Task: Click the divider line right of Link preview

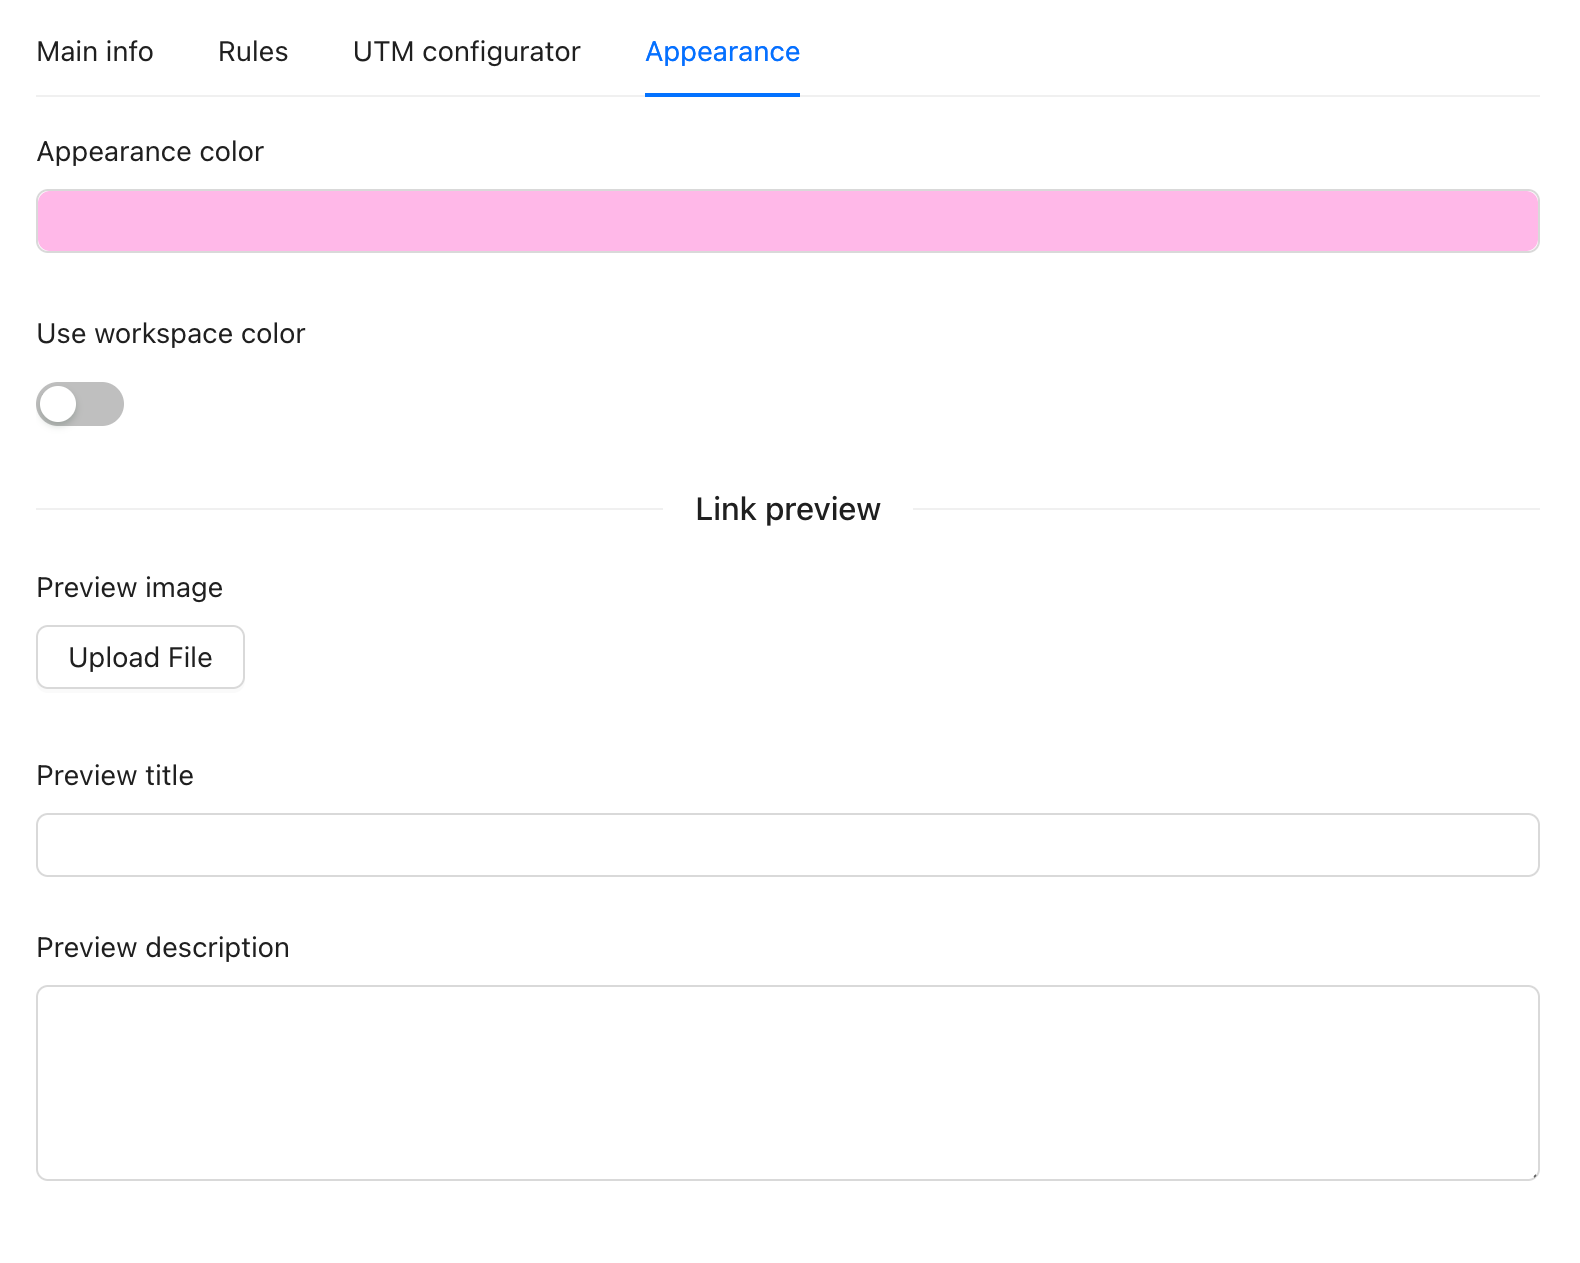Action: (x=1225, y=509)
